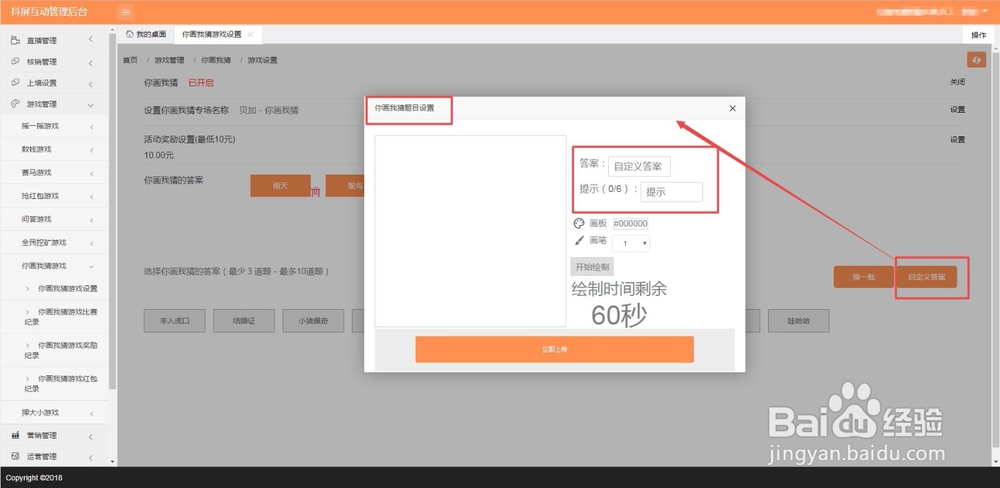Expand 核销管理 menu
This screenshot has height=488, width=1000.
91,63
